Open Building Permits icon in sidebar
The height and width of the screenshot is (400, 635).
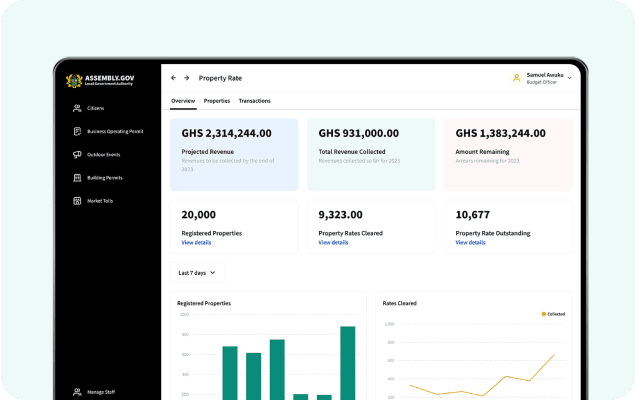pyautogui.click(x=77, y=177)
